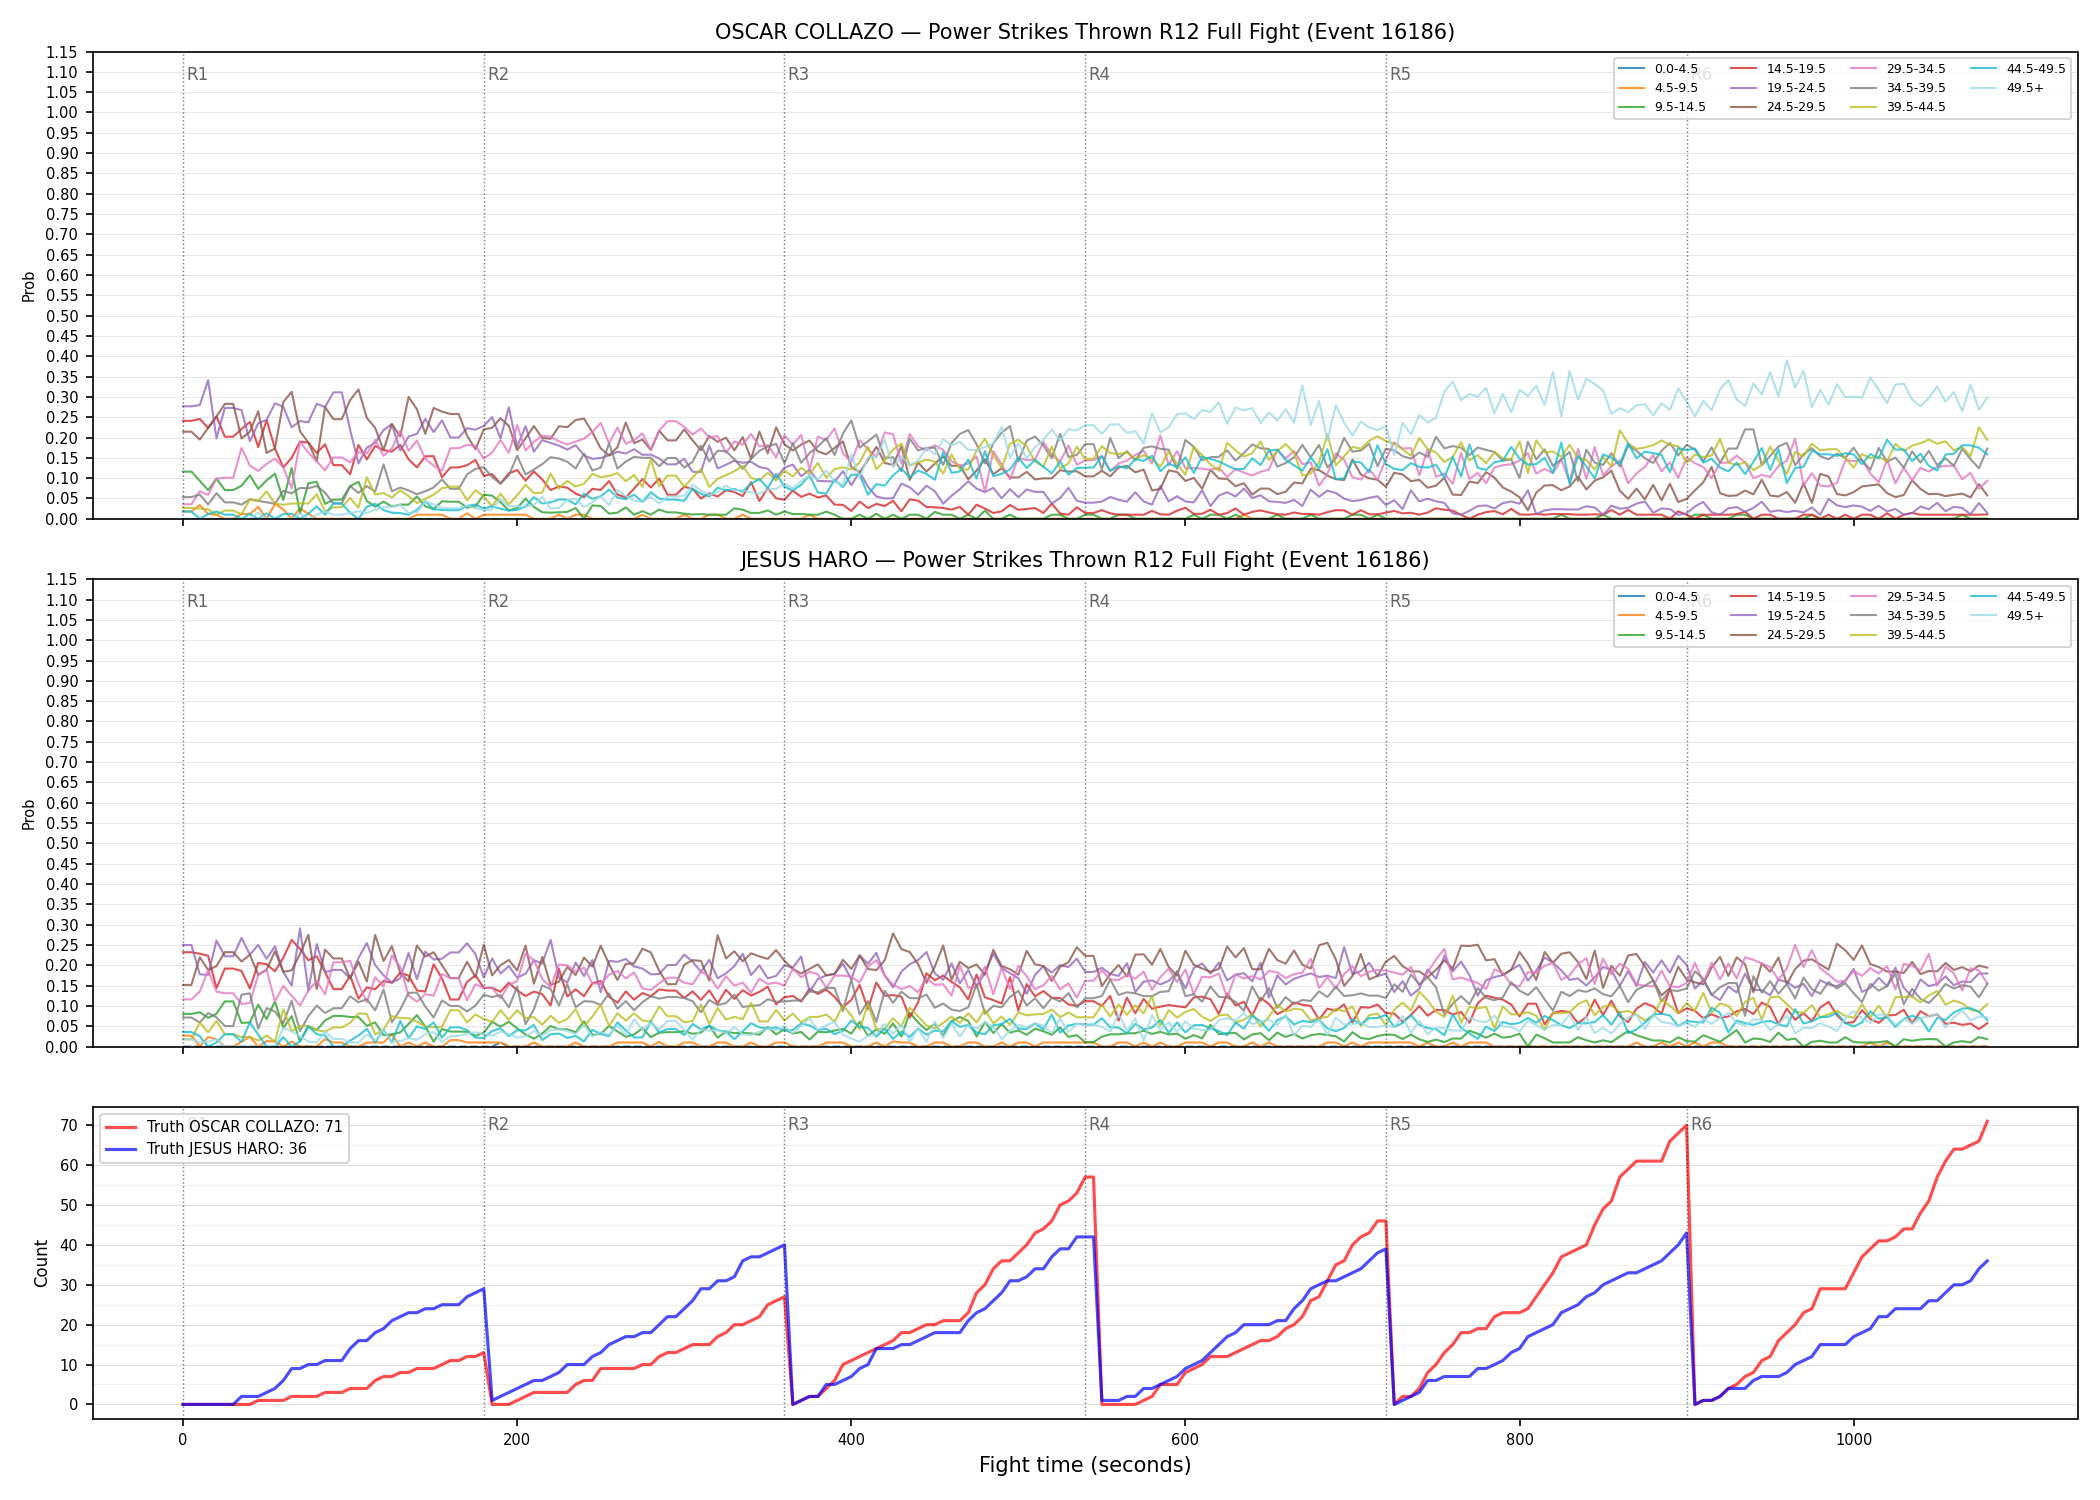Image resolution: width=2100 pixels, height=1500 pixels.
Task: Click the R2 round marker in Collazo chart
Action: pos(498,74)
